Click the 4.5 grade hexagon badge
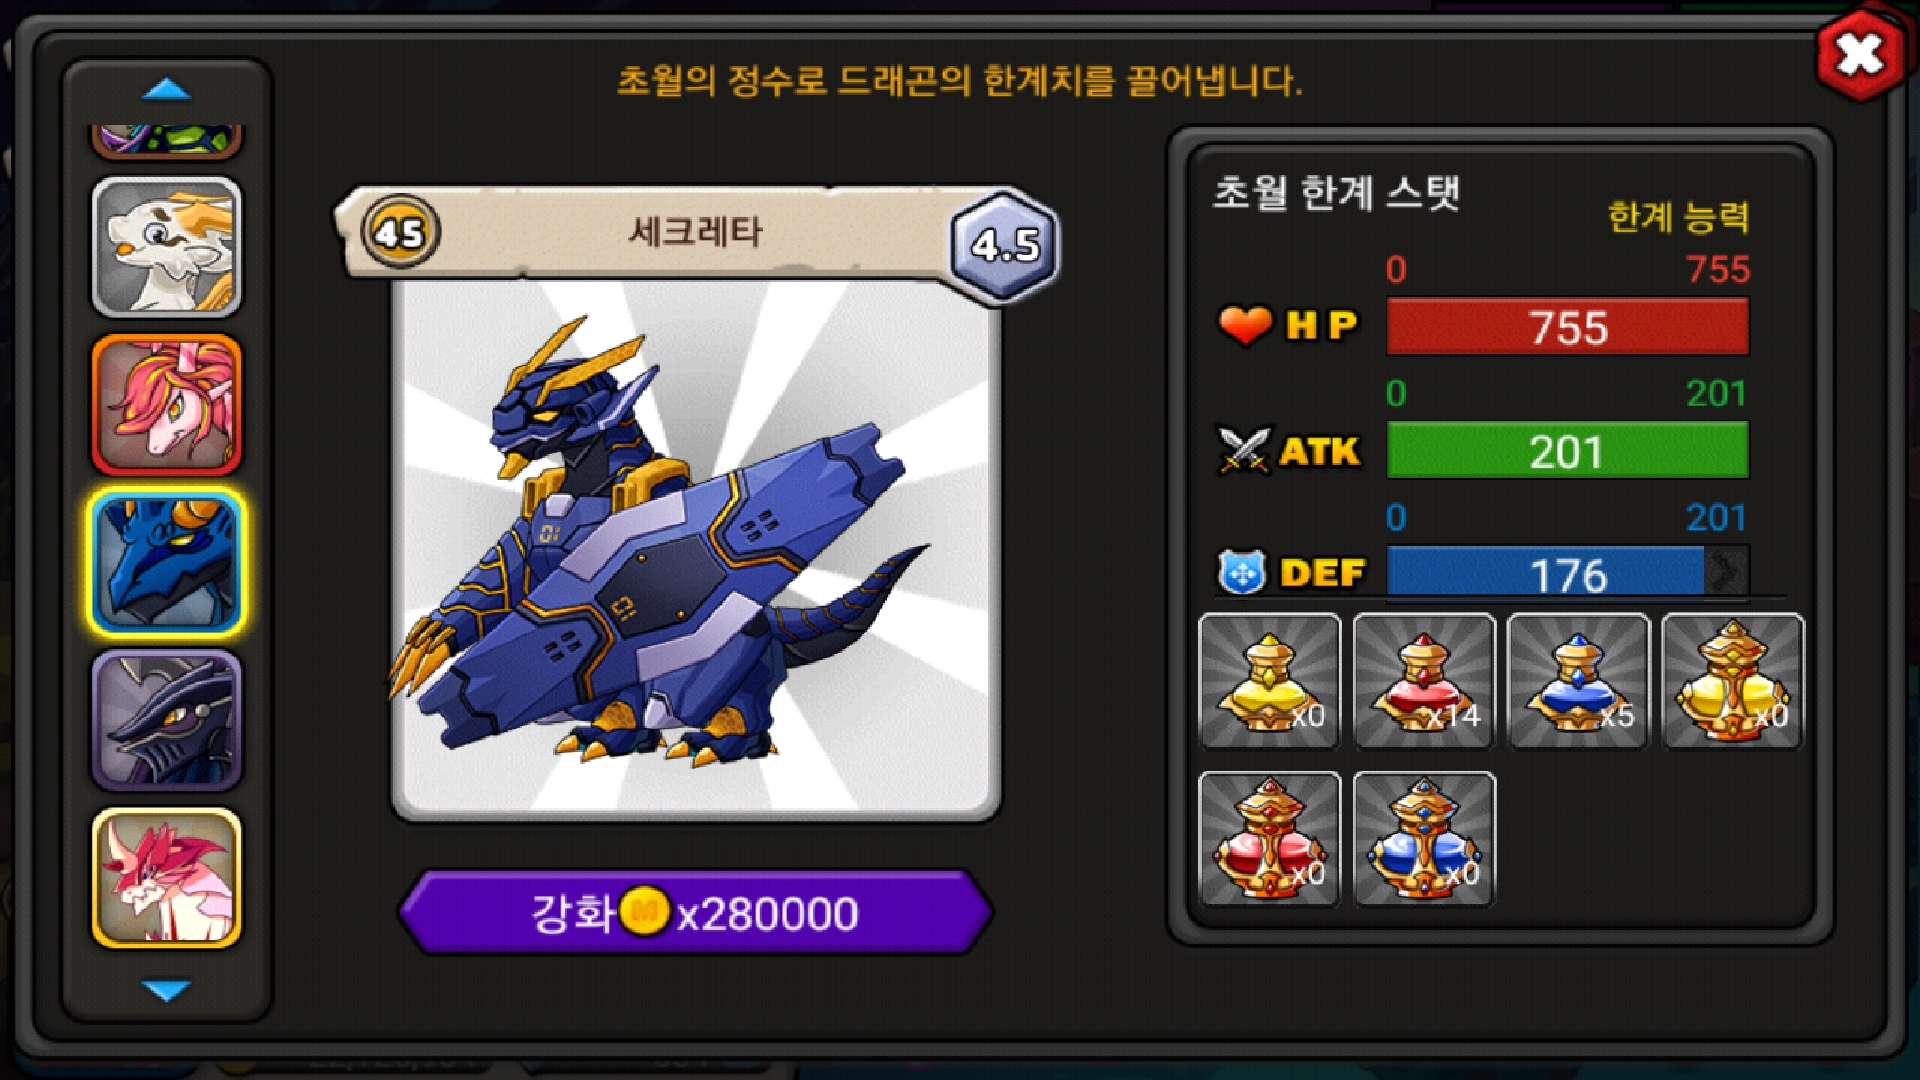The image size is (1920, 1080). pos(1005,244)
